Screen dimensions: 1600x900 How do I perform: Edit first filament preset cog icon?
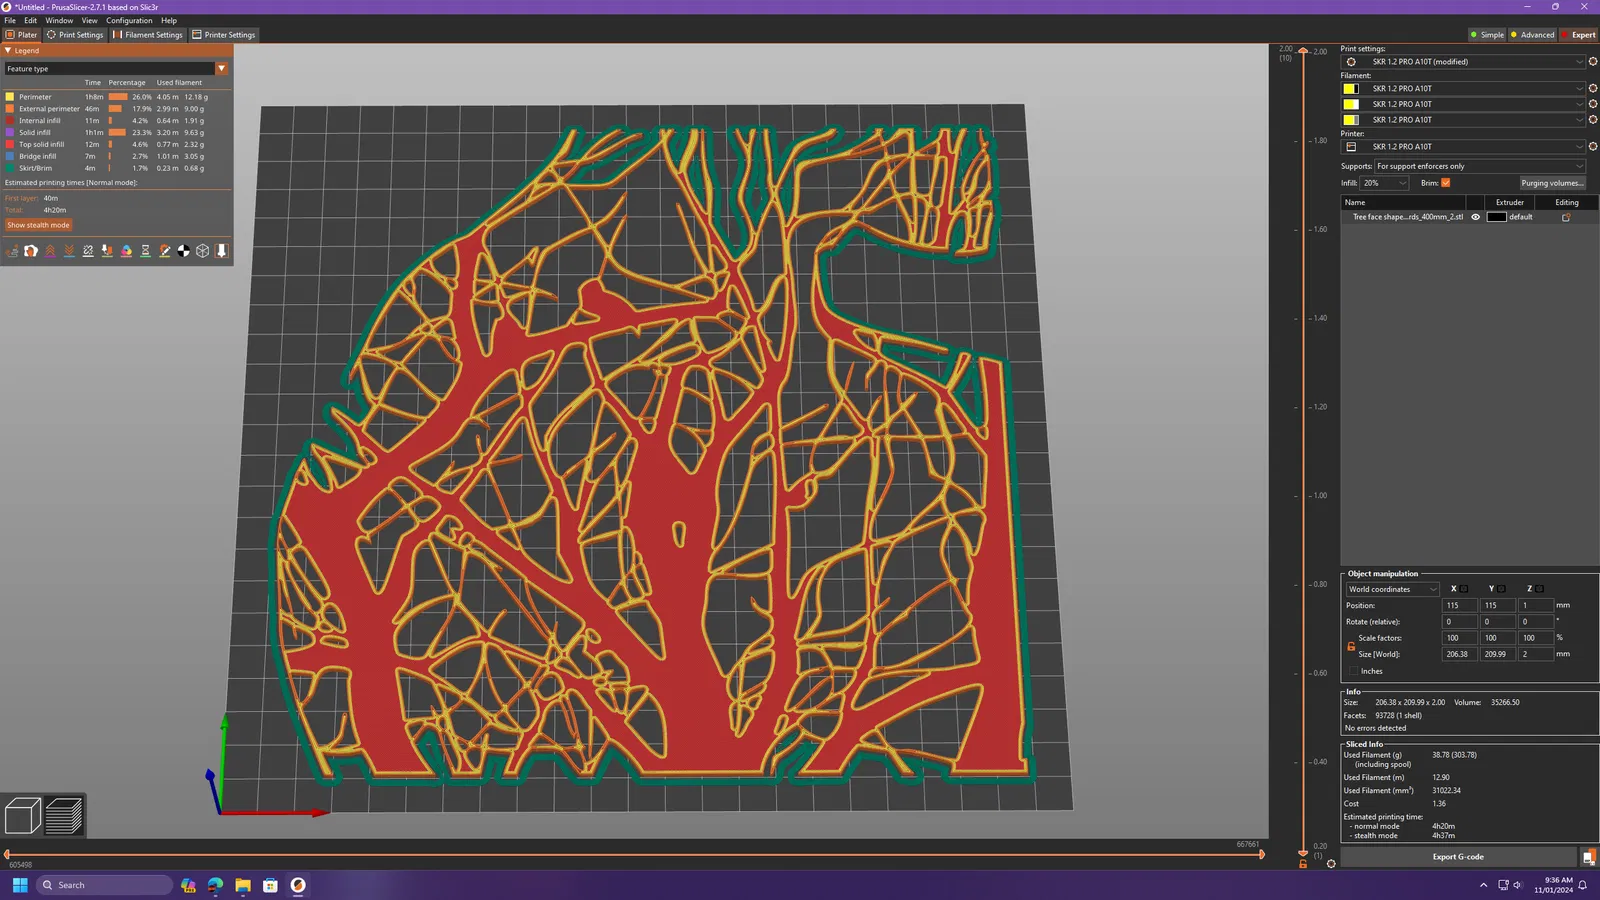click(1593, 89)
